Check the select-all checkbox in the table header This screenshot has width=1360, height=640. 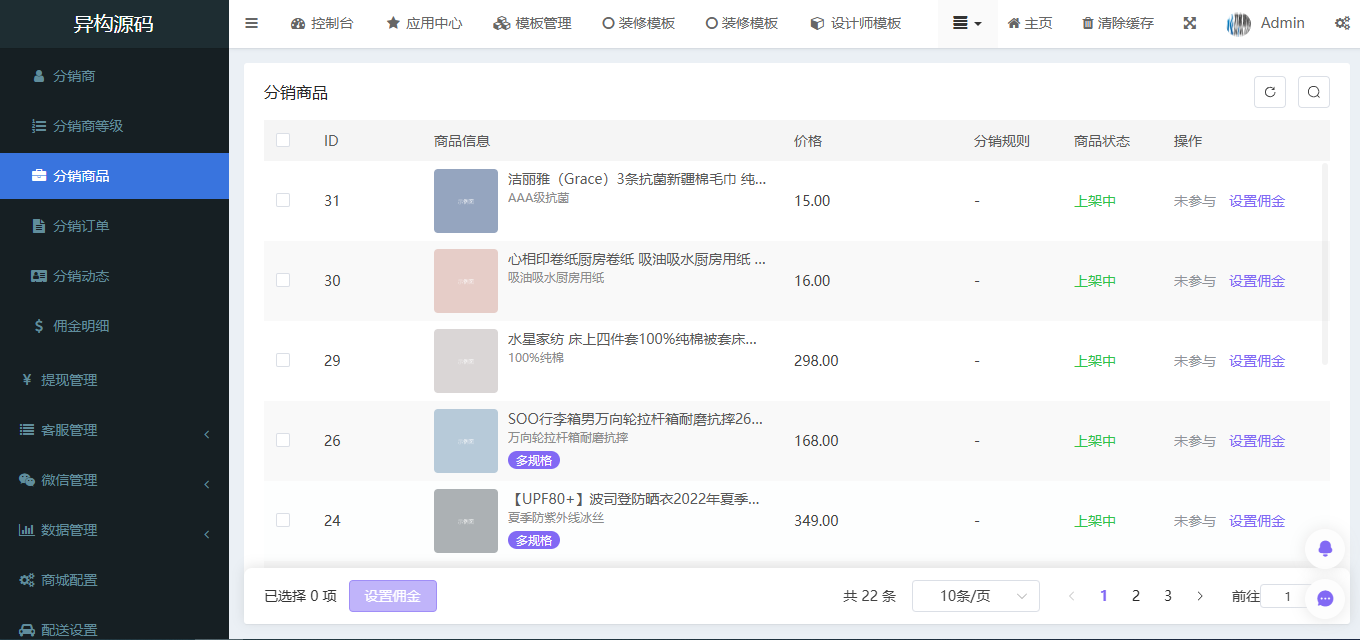[283, 140]
